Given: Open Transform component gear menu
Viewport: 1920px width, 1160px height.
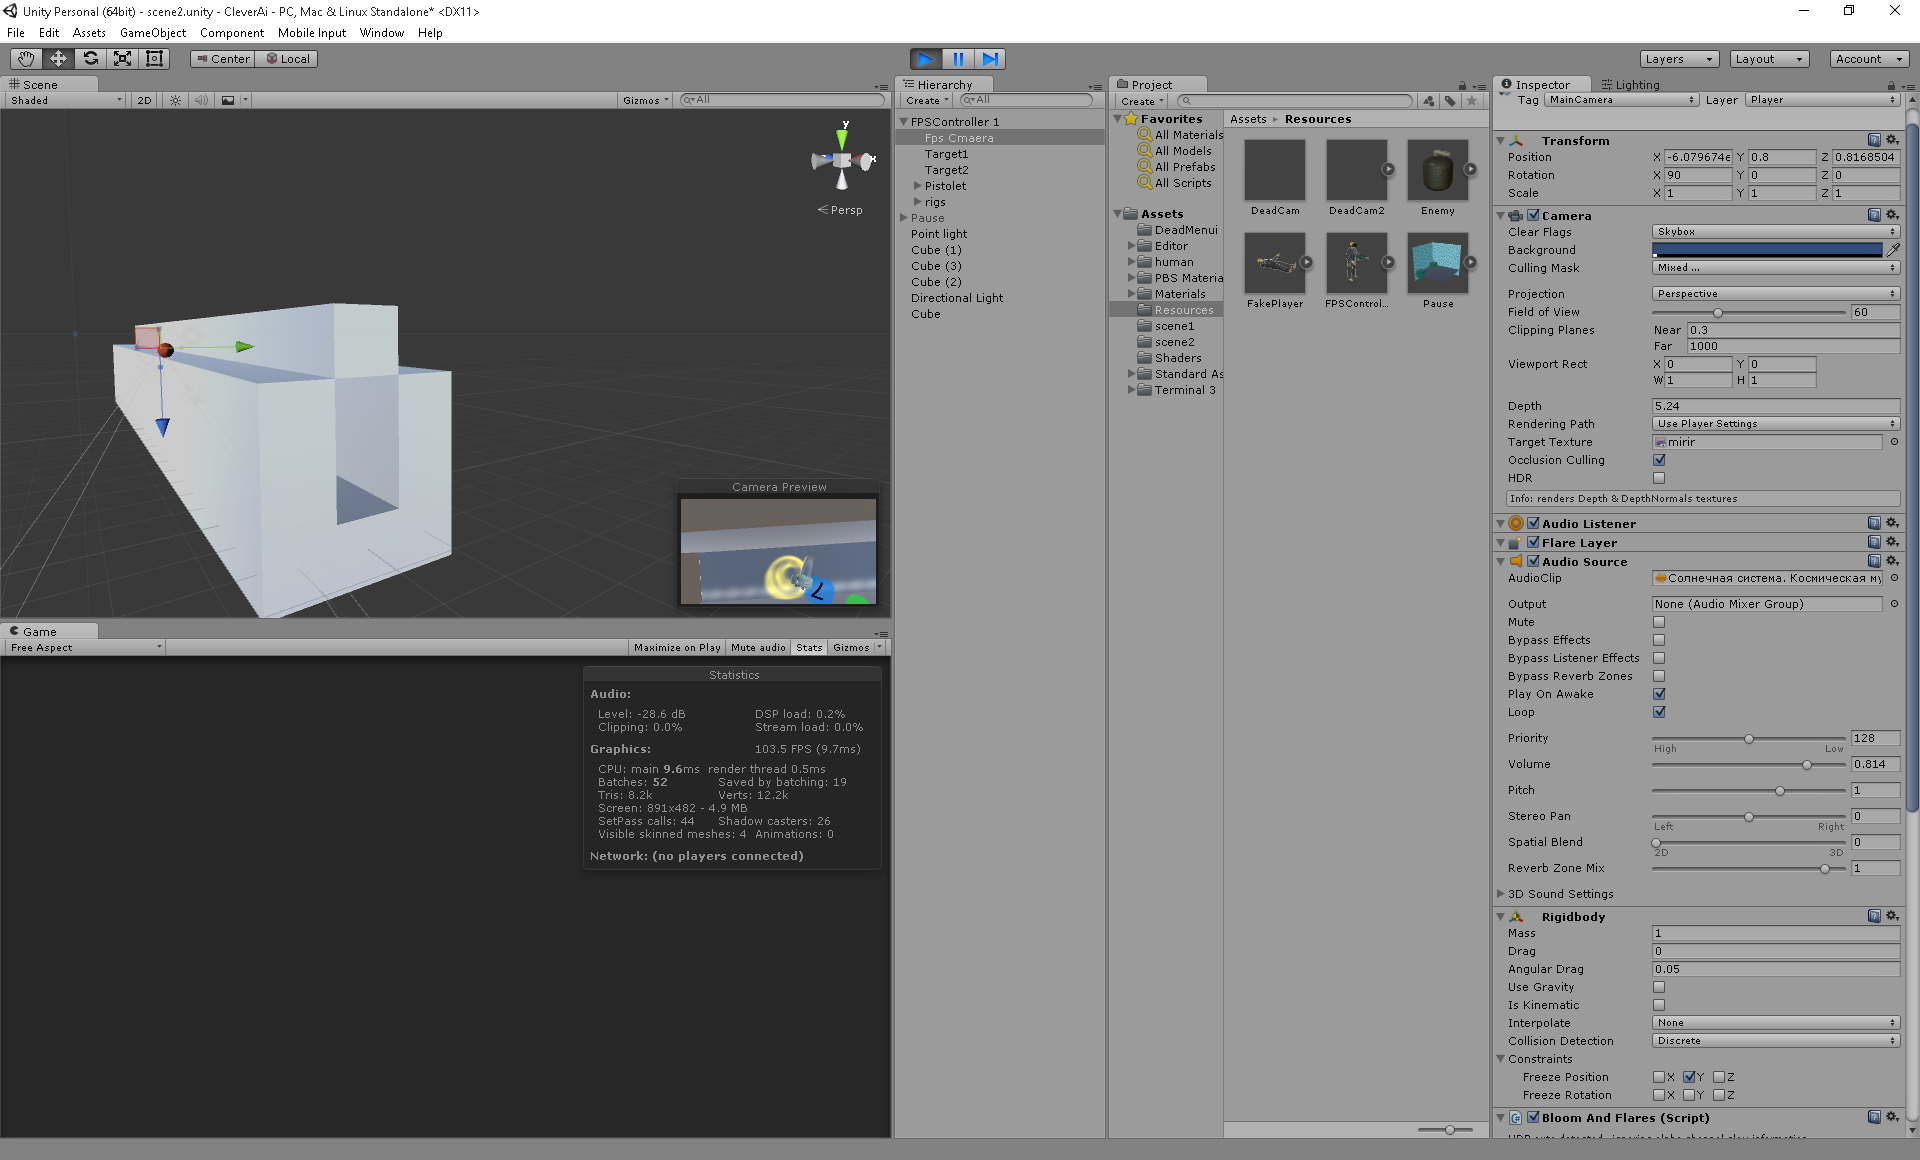Looking at the screenshot, I should coord(1892,140).
